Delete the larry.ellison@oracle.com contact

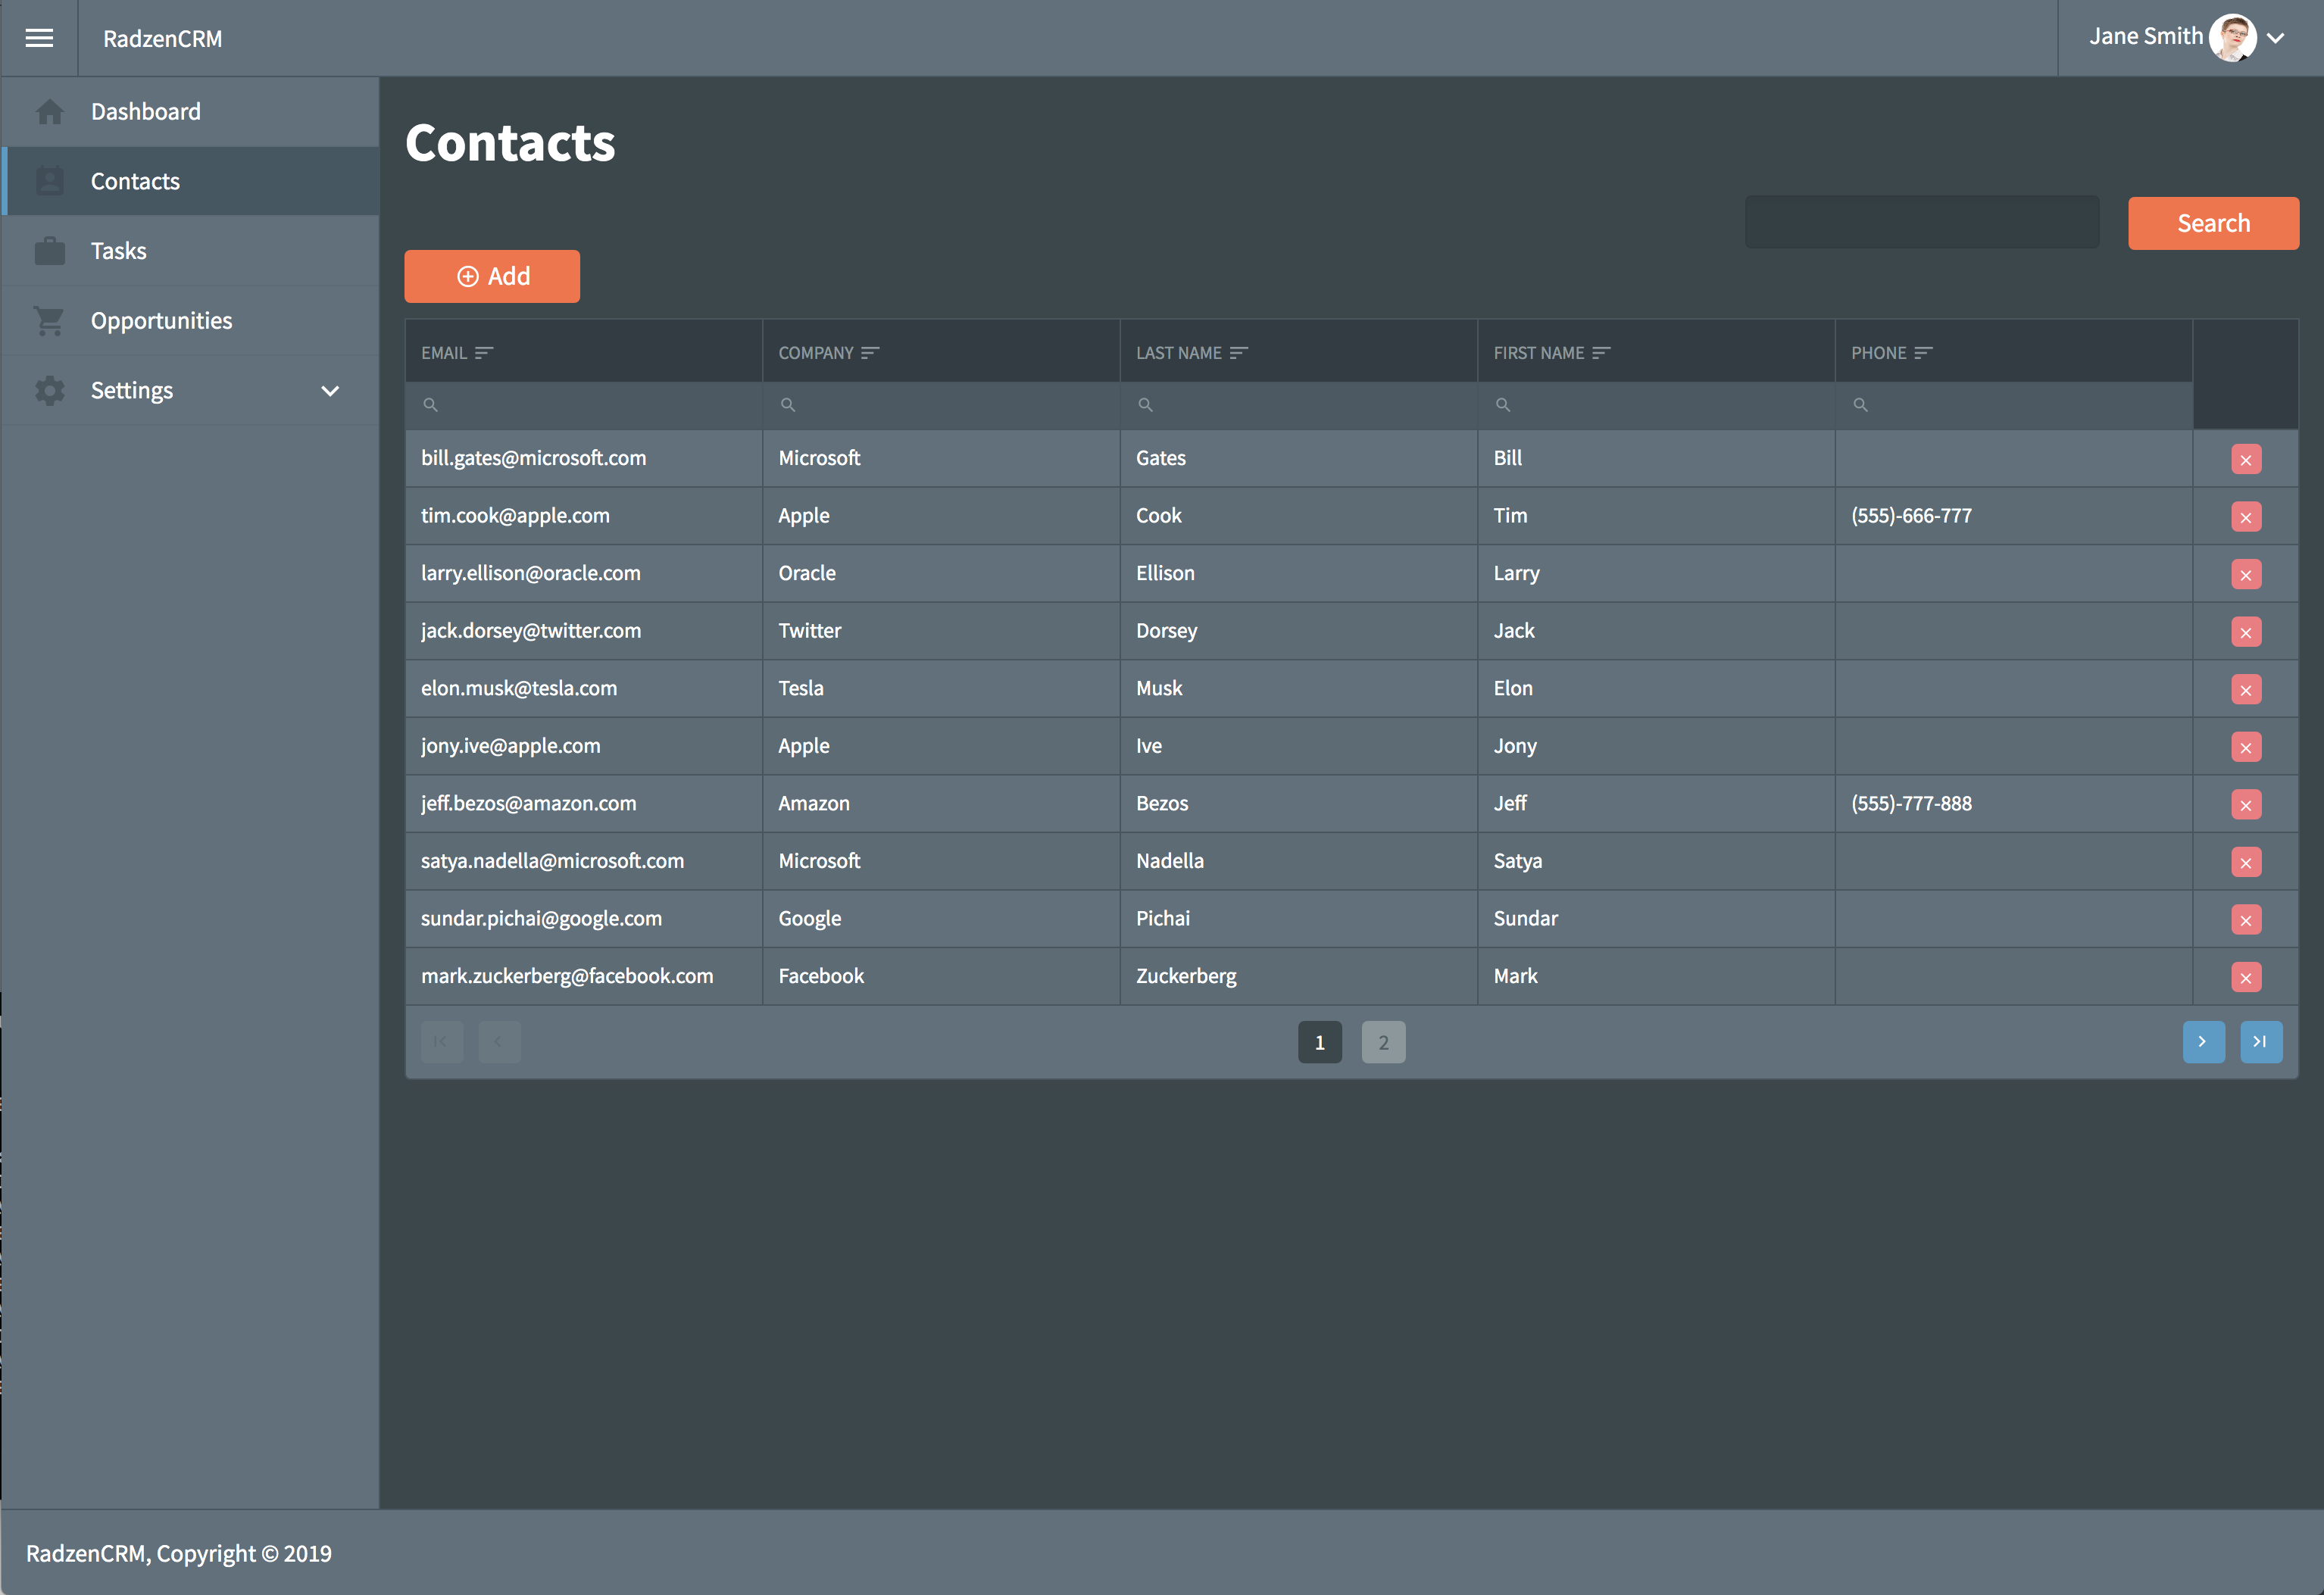2246,574
